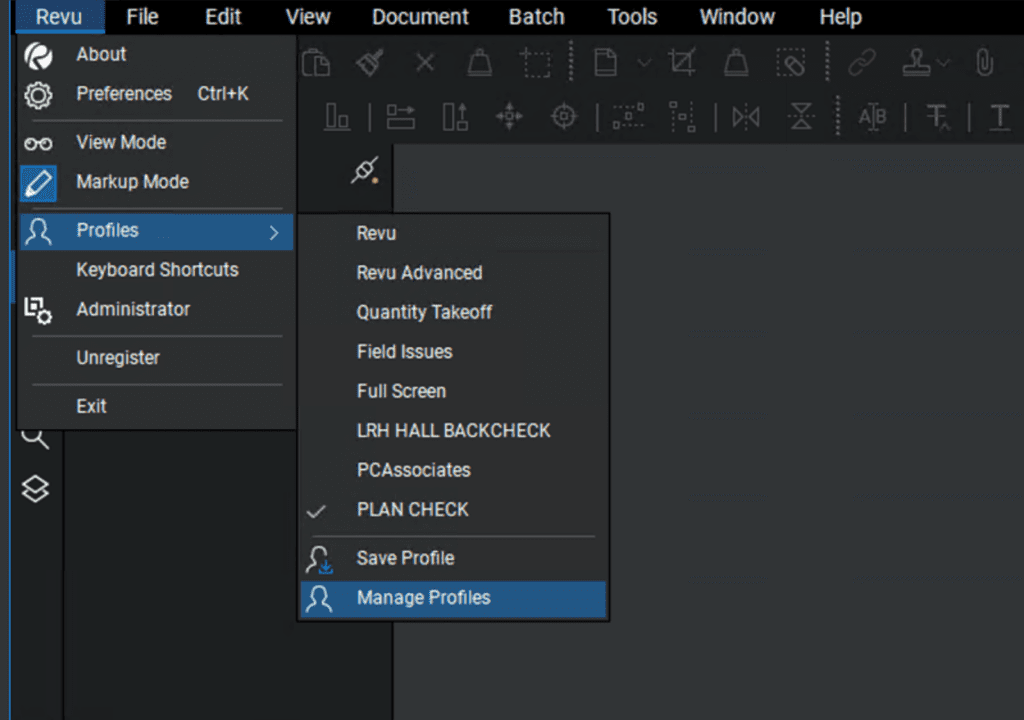Viewport: 1024px width, 720px height.
Task: Open the Stamp tool dropdown arrow
Action: (943, 63)
